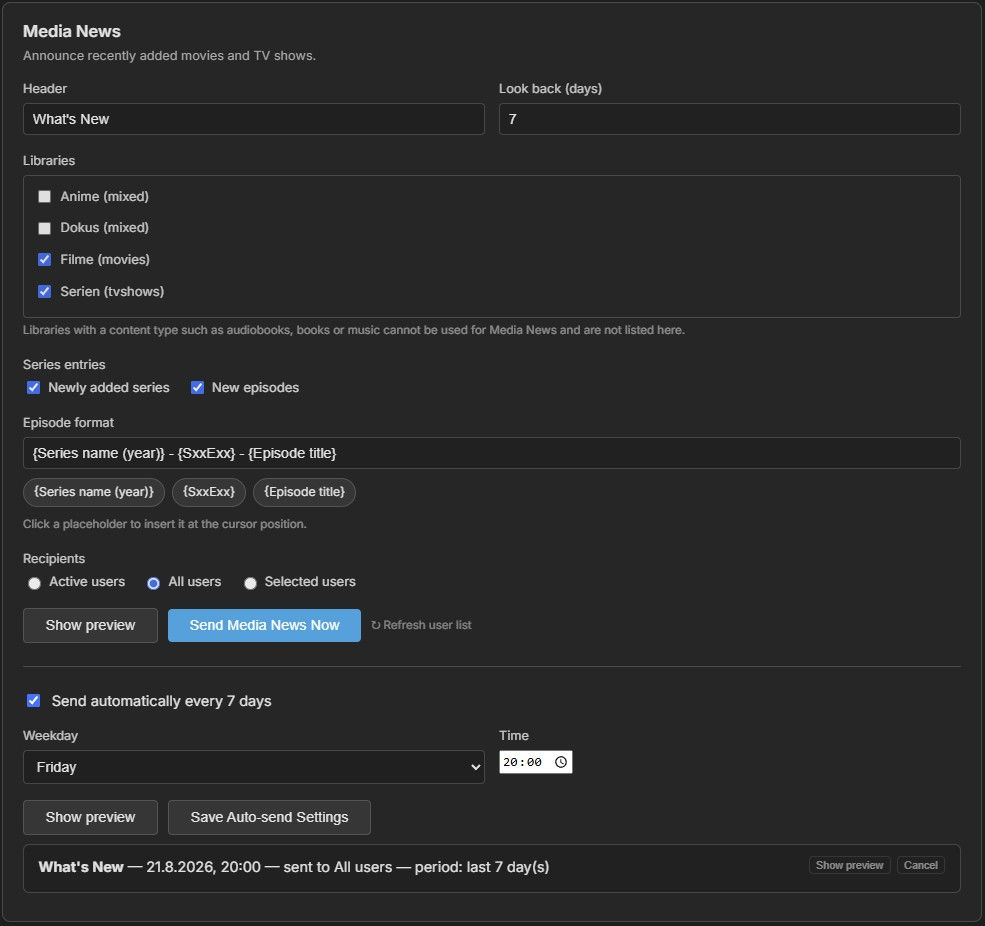The image size is (985, 926).
Task: Click the Look back (days) field
Action: pyautogui.click(x=729, y=119)
